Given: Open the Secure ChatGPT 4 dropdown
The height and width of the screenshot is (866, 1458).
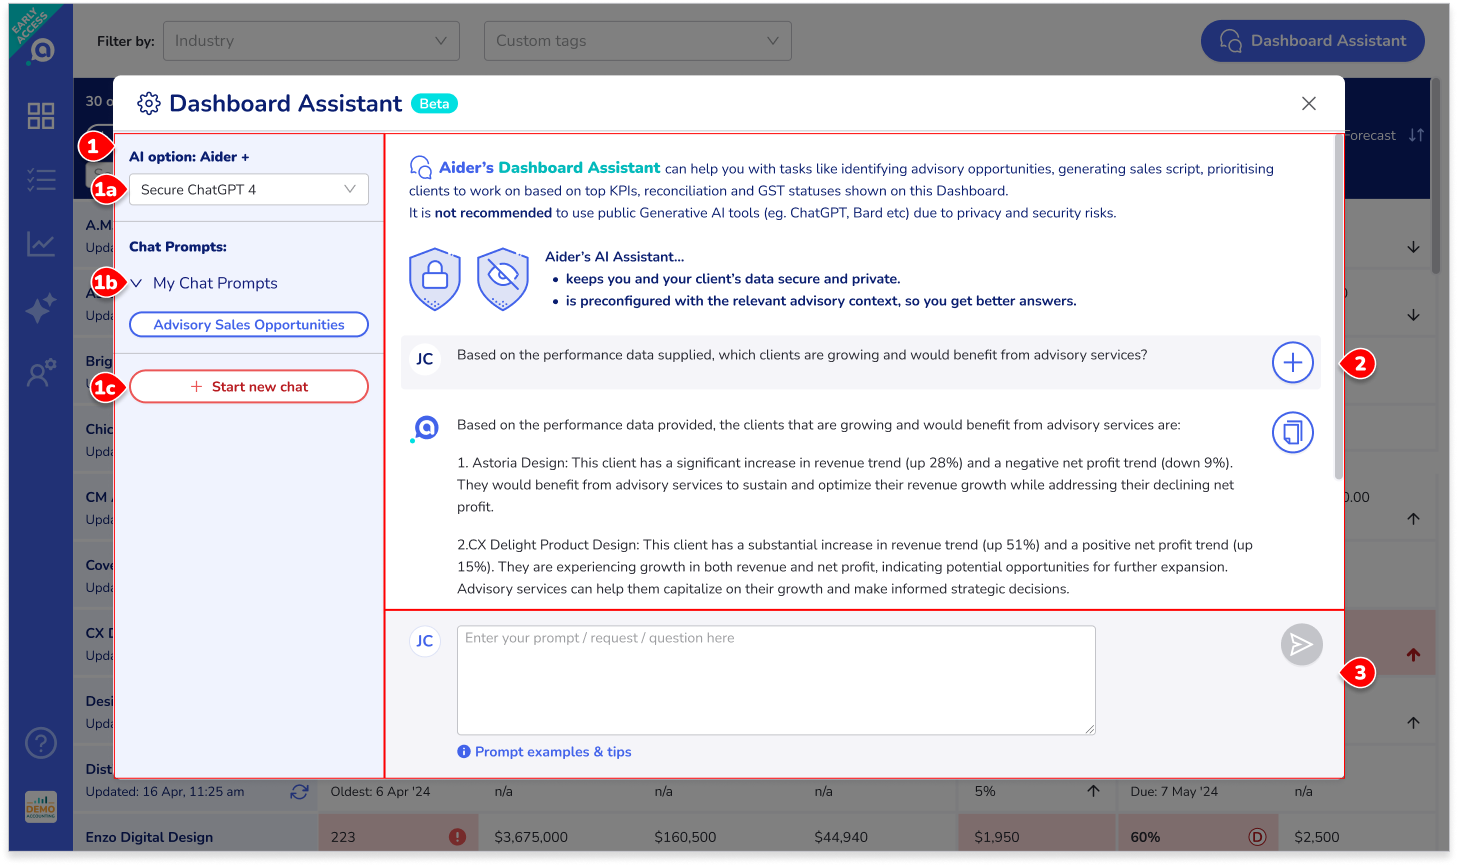Looking at the screenshot, I should click(x=248, y=190).
